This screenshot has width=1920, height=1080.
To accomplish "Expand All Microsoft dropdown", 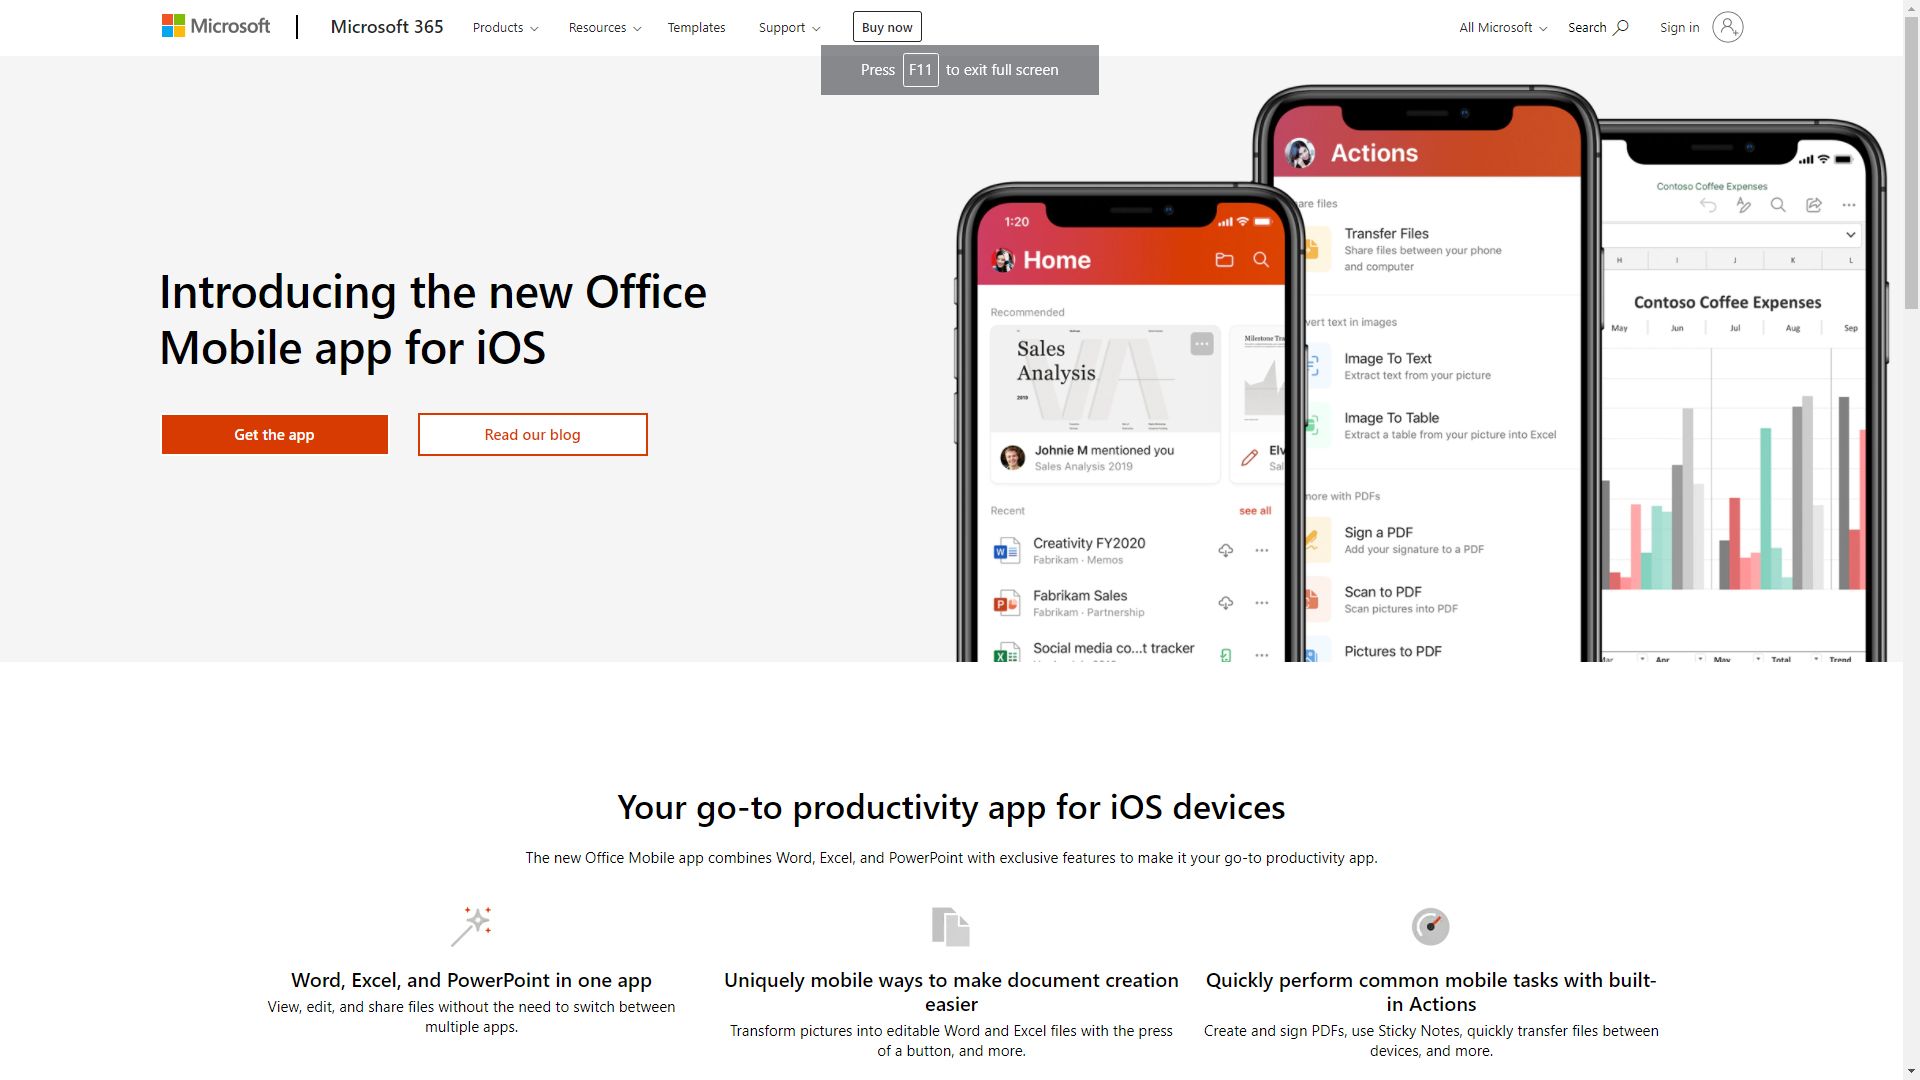I will click(x=1501, y=26).
